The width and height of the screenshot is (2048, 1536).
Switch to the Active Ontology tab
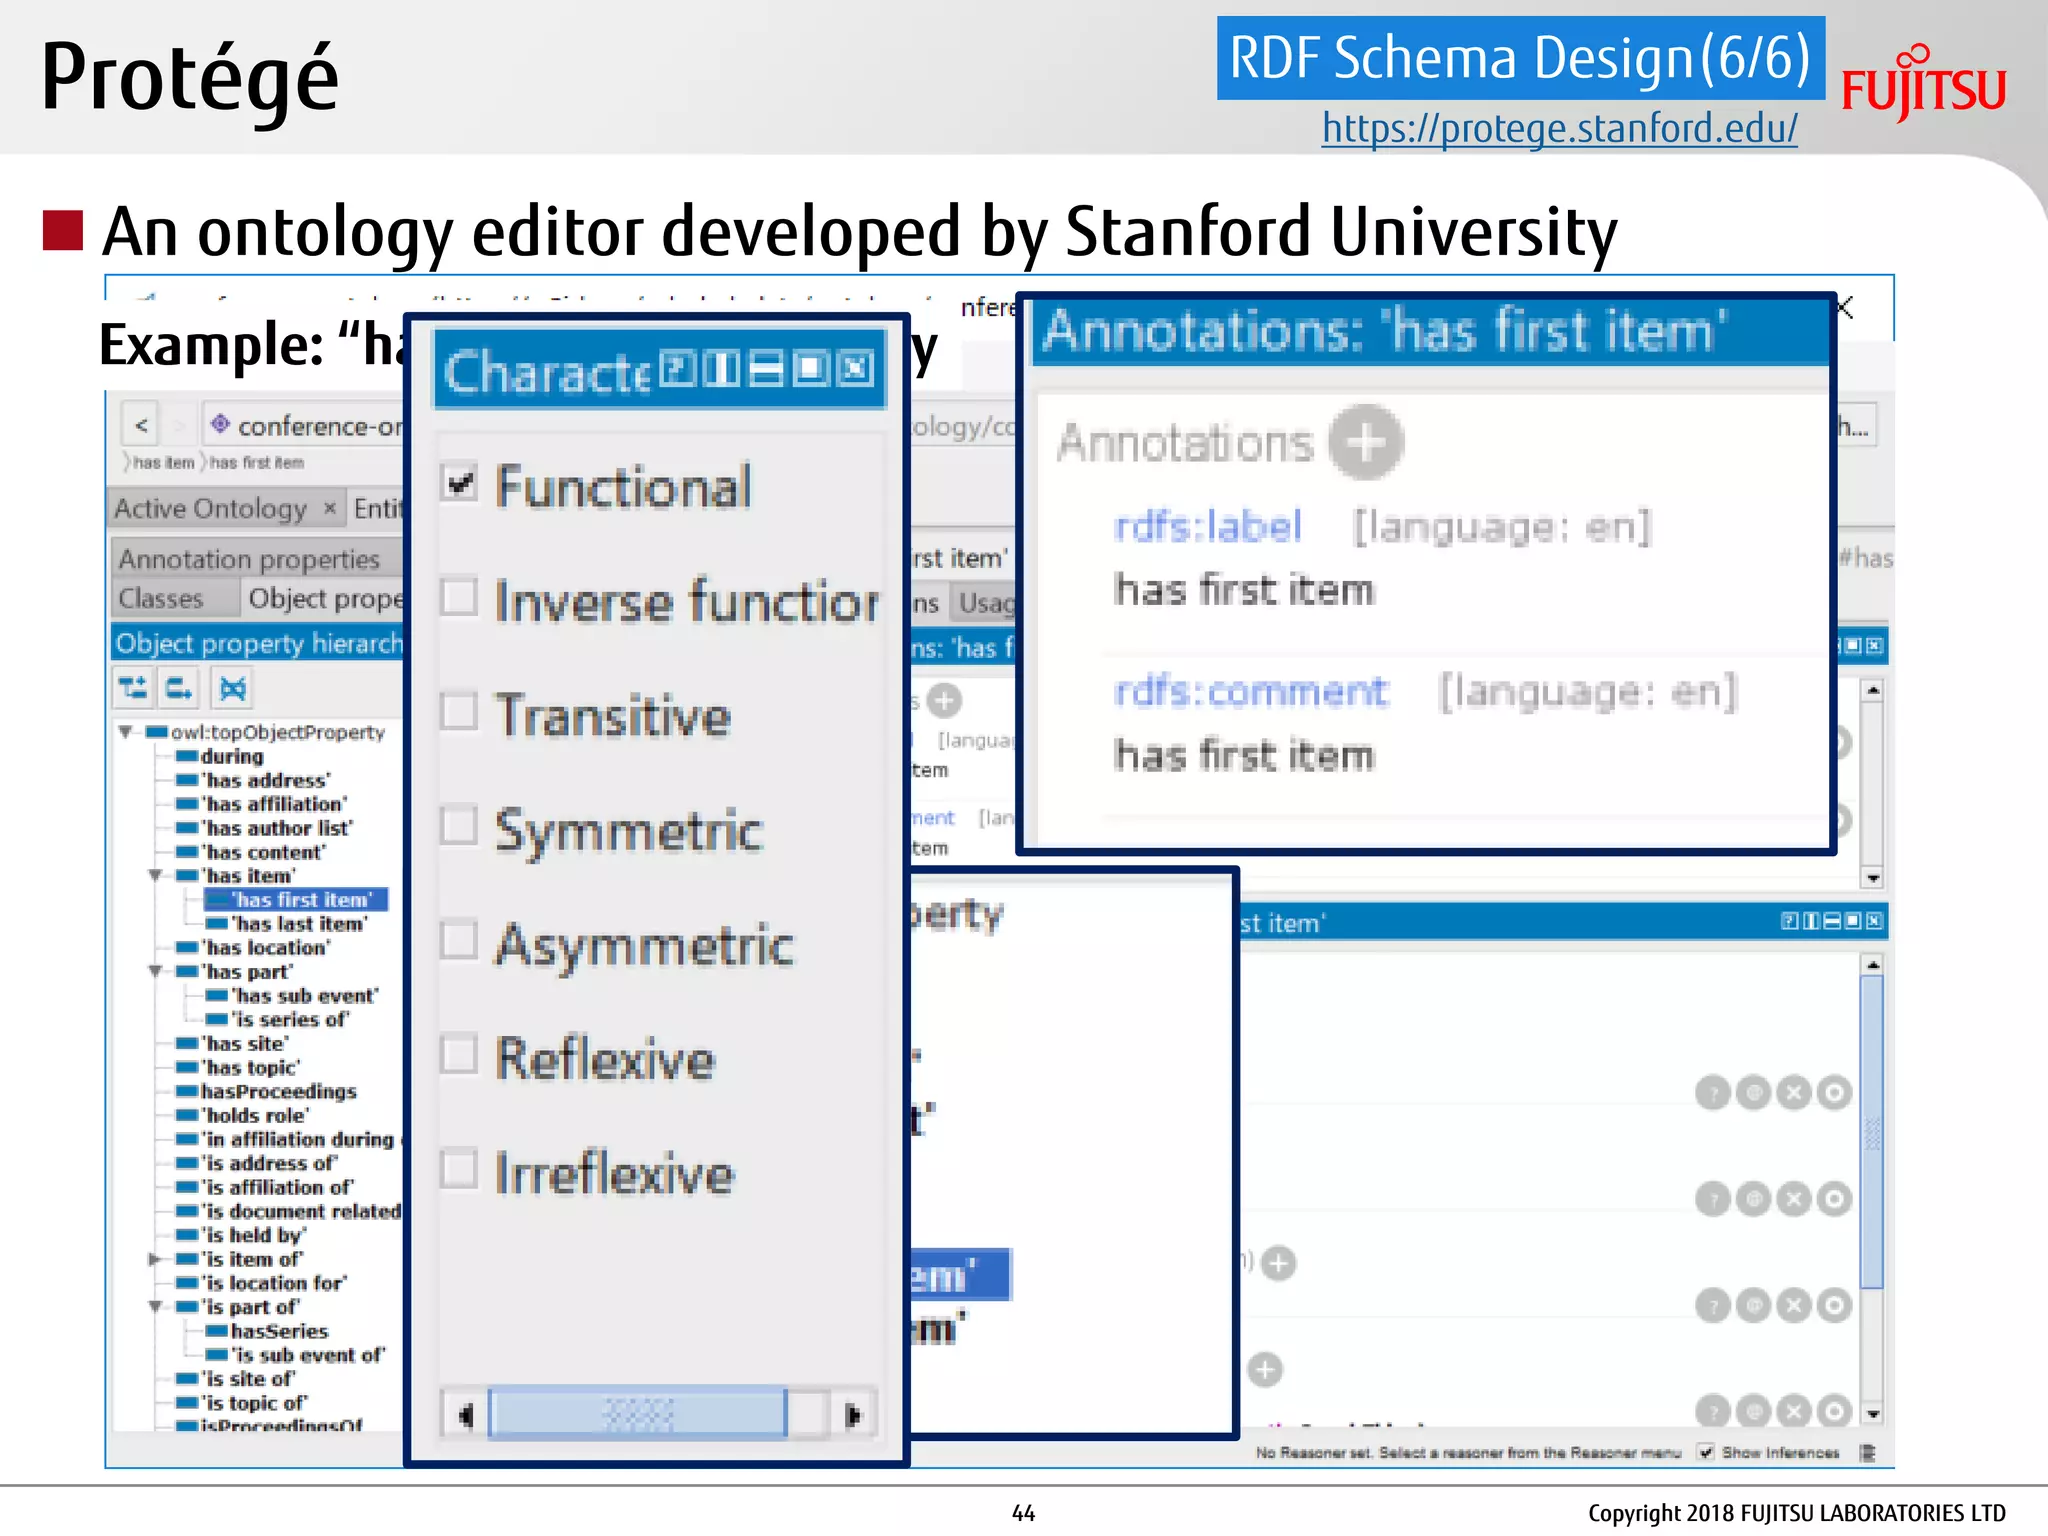coord(211,508)
